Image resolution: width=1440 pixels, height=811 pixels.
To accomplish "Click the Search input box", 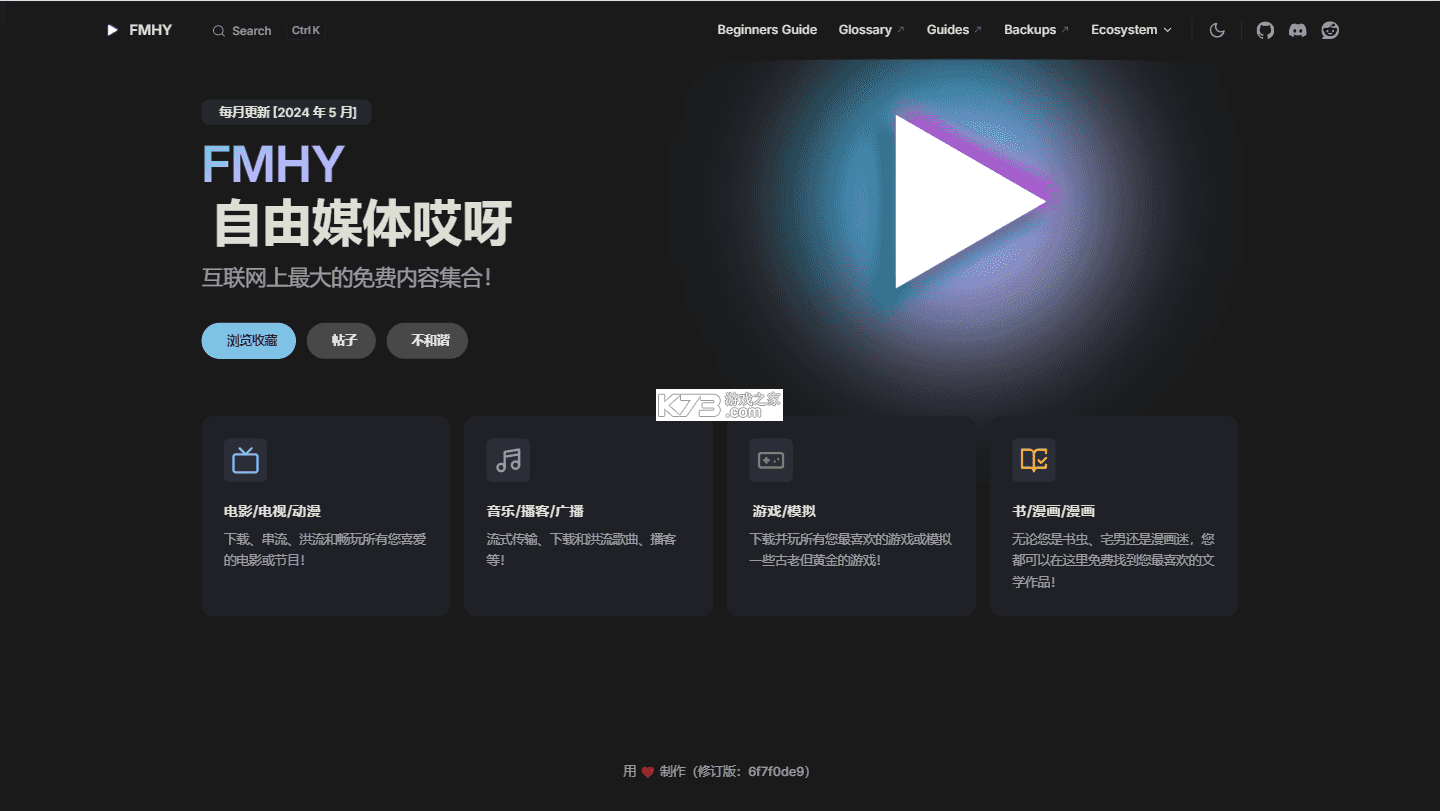I will [x=266, y=31].
